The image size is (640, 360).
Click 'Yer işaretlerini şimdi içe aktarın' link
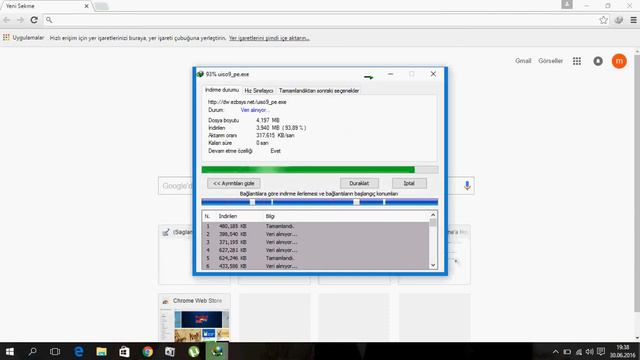coord(269,38)
